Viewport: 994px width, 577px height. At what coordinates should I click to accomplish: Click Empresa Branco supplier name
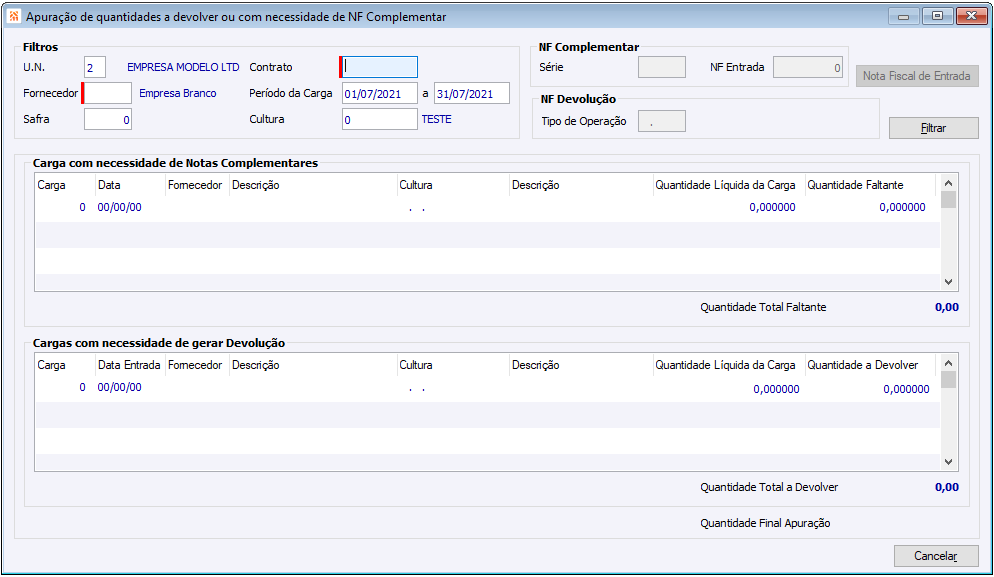pos(178,93)
